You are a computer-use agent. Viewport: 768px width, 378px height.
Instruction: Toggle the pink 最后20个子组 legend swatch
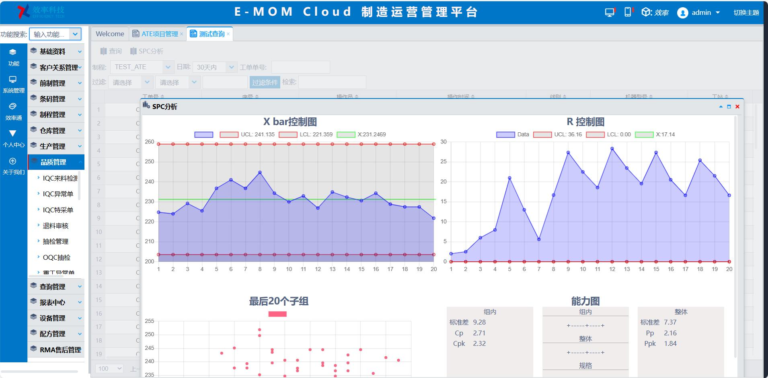coord(277,314)
